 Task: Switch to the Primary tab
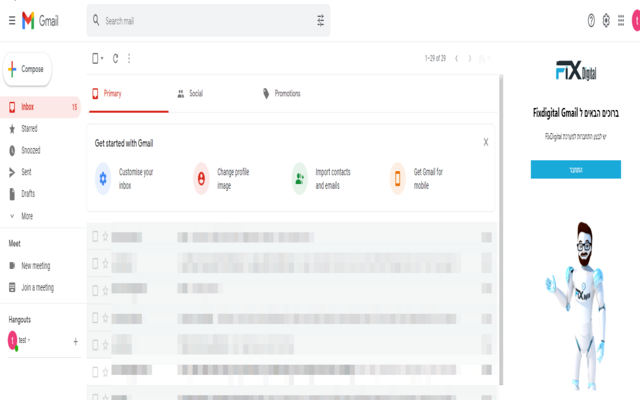[x=129, y=93]
